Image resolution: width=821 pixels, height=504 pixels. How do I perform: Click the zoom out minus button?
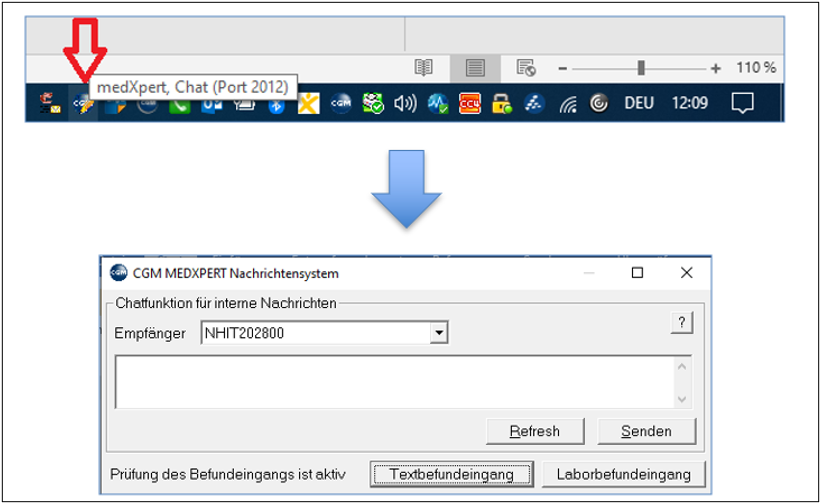click(562, 69)
